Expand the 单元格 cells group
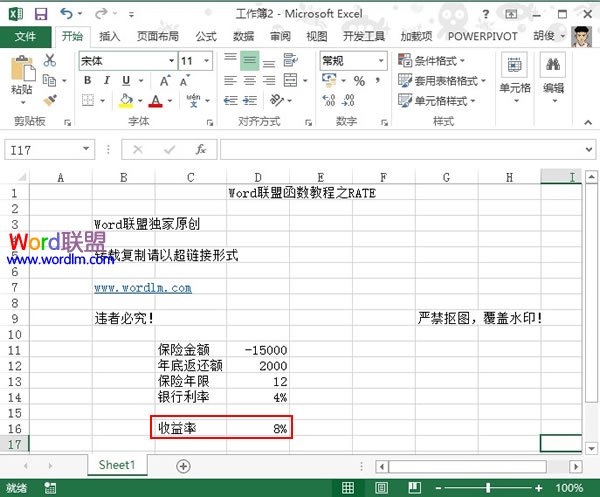The height and width of the screenshot is (497, 600). [x=515, y=78]
